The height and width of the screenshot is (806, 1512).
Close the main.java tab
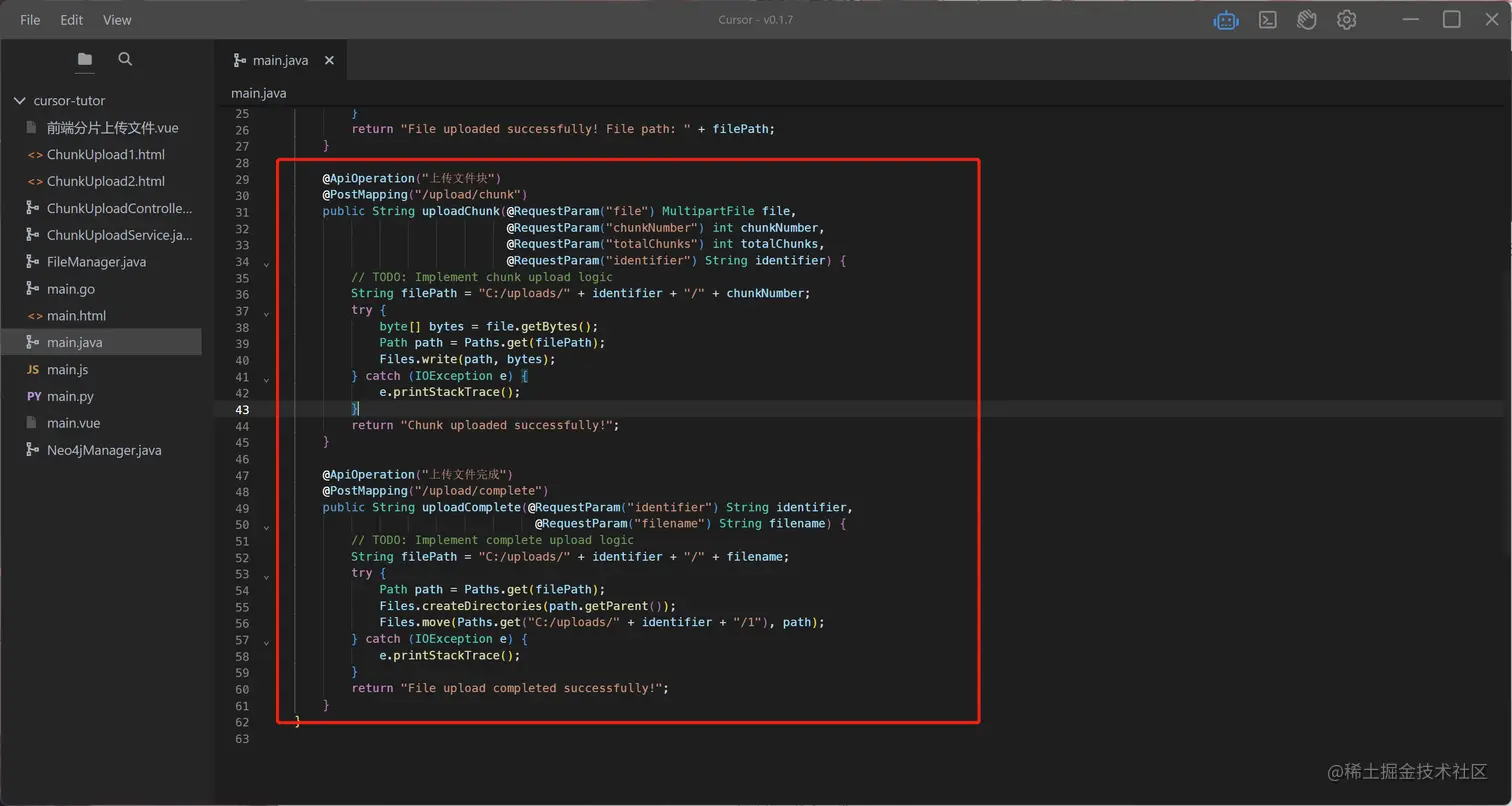coord(329,61)
